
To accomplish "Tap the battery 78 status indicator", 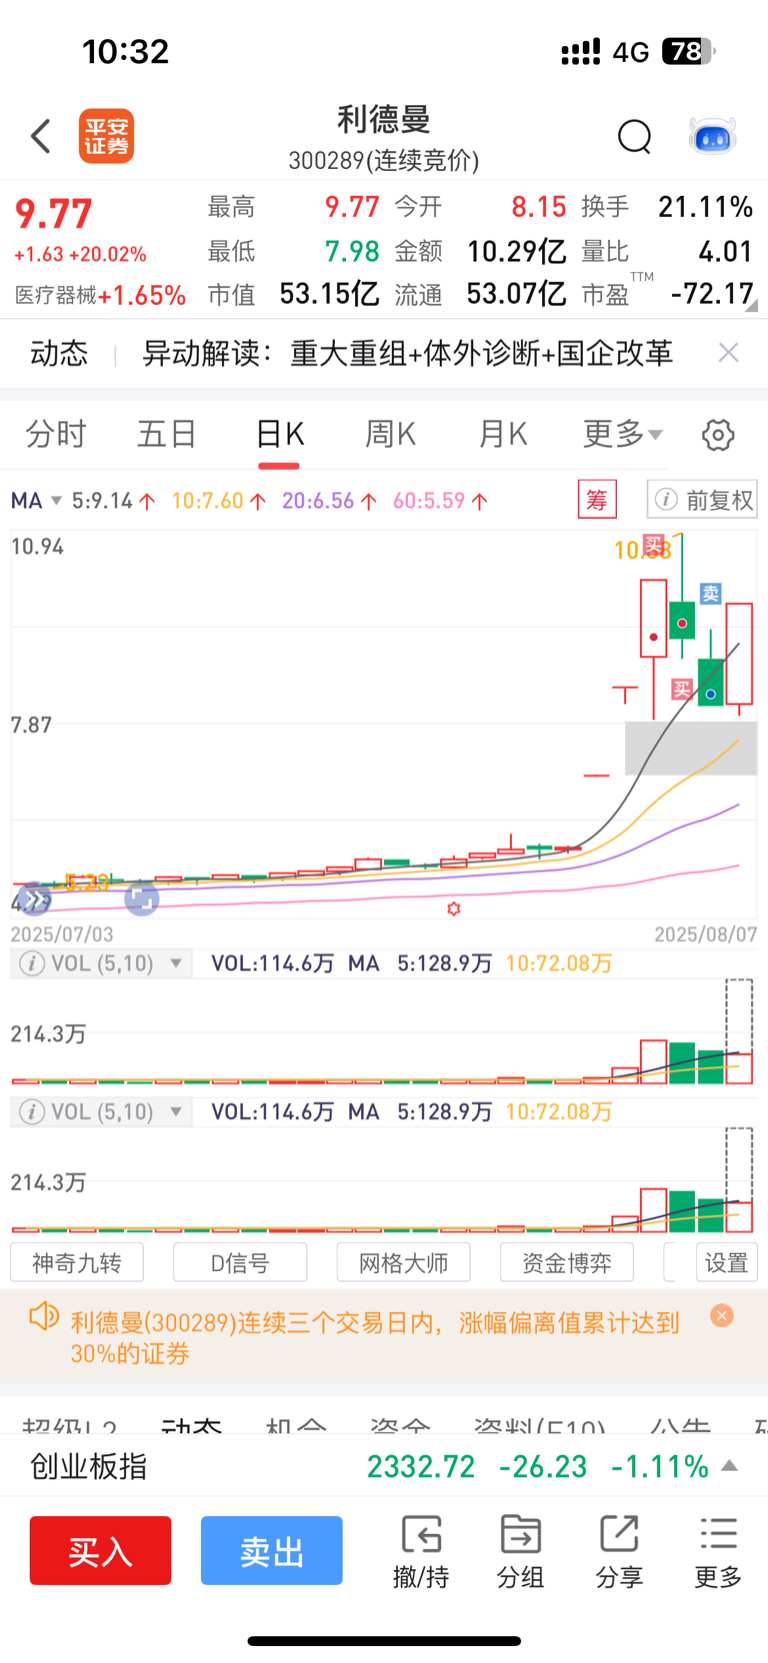I will [x=689, y=51].
